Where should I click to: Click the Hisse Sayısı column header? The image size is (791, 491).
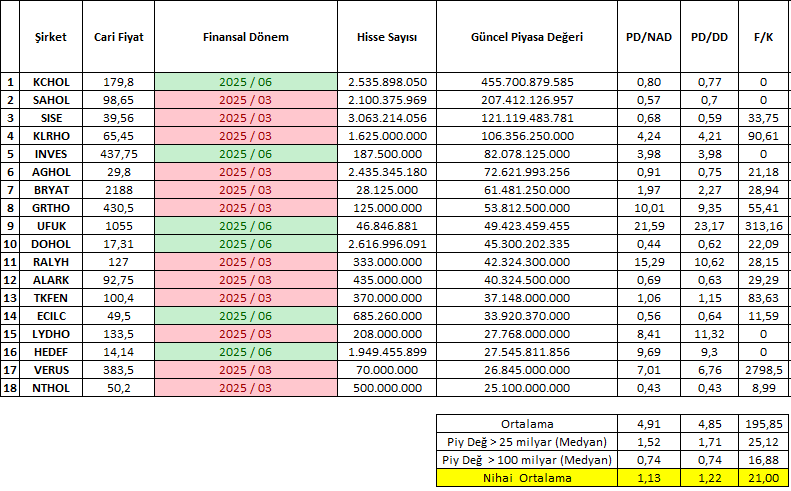pos(387,36)
